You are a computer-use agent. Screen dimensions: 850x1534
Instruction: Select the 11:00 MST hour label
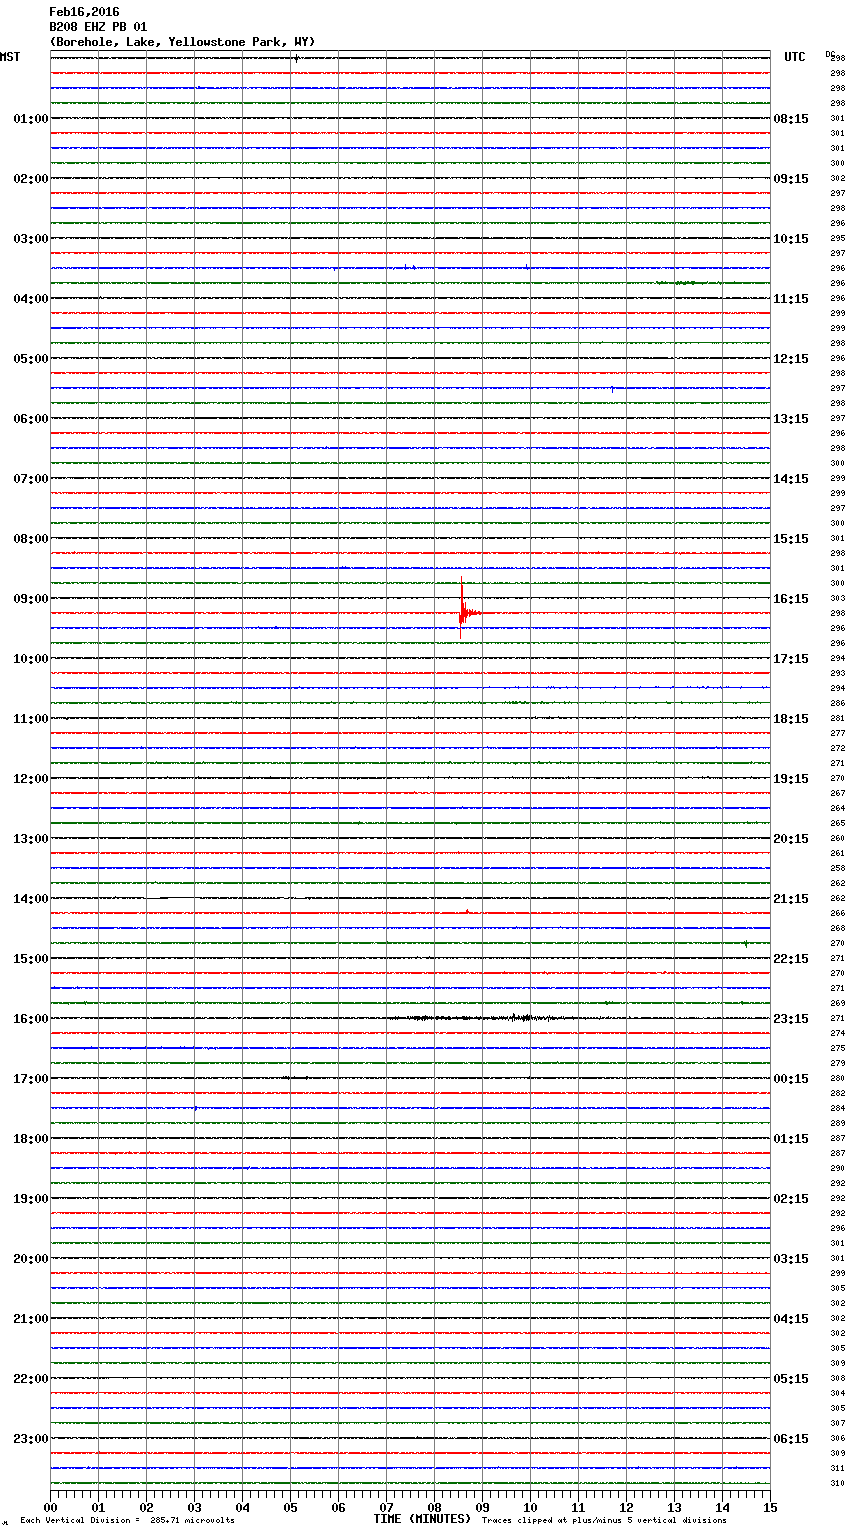(31, 719)
